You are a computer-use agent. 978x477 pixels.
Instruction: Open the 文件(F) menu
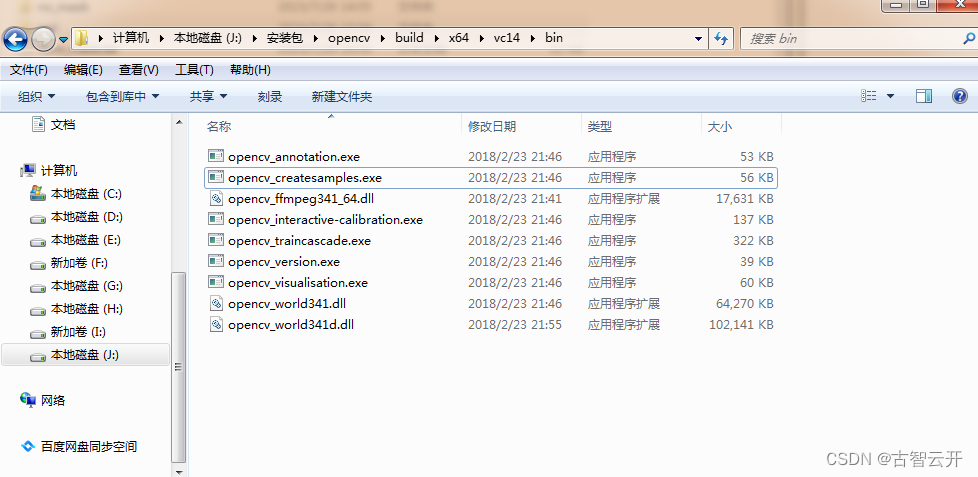click(29, 70)
